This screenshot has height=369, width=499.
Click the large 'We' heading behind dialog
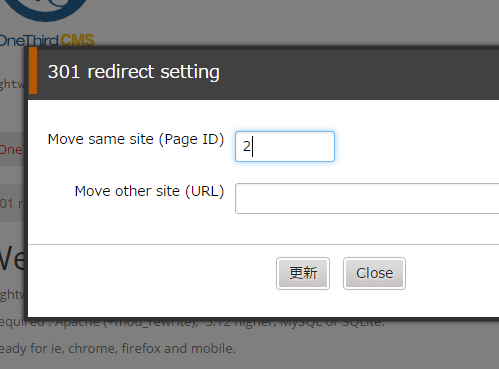point(12,258)
